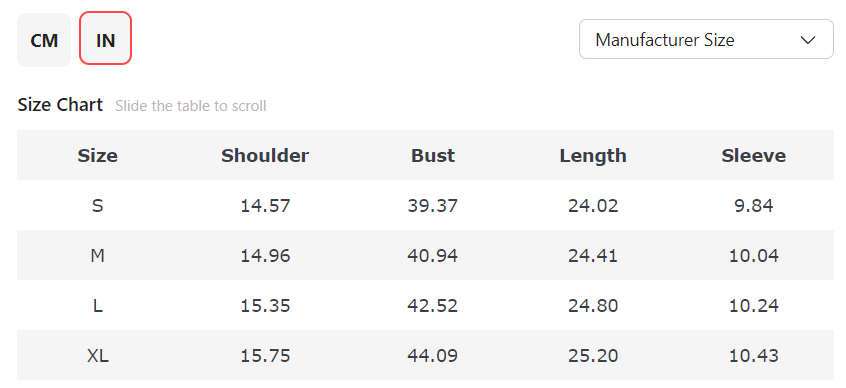
Task: Select the IN unit toggle
Action: 106,39
